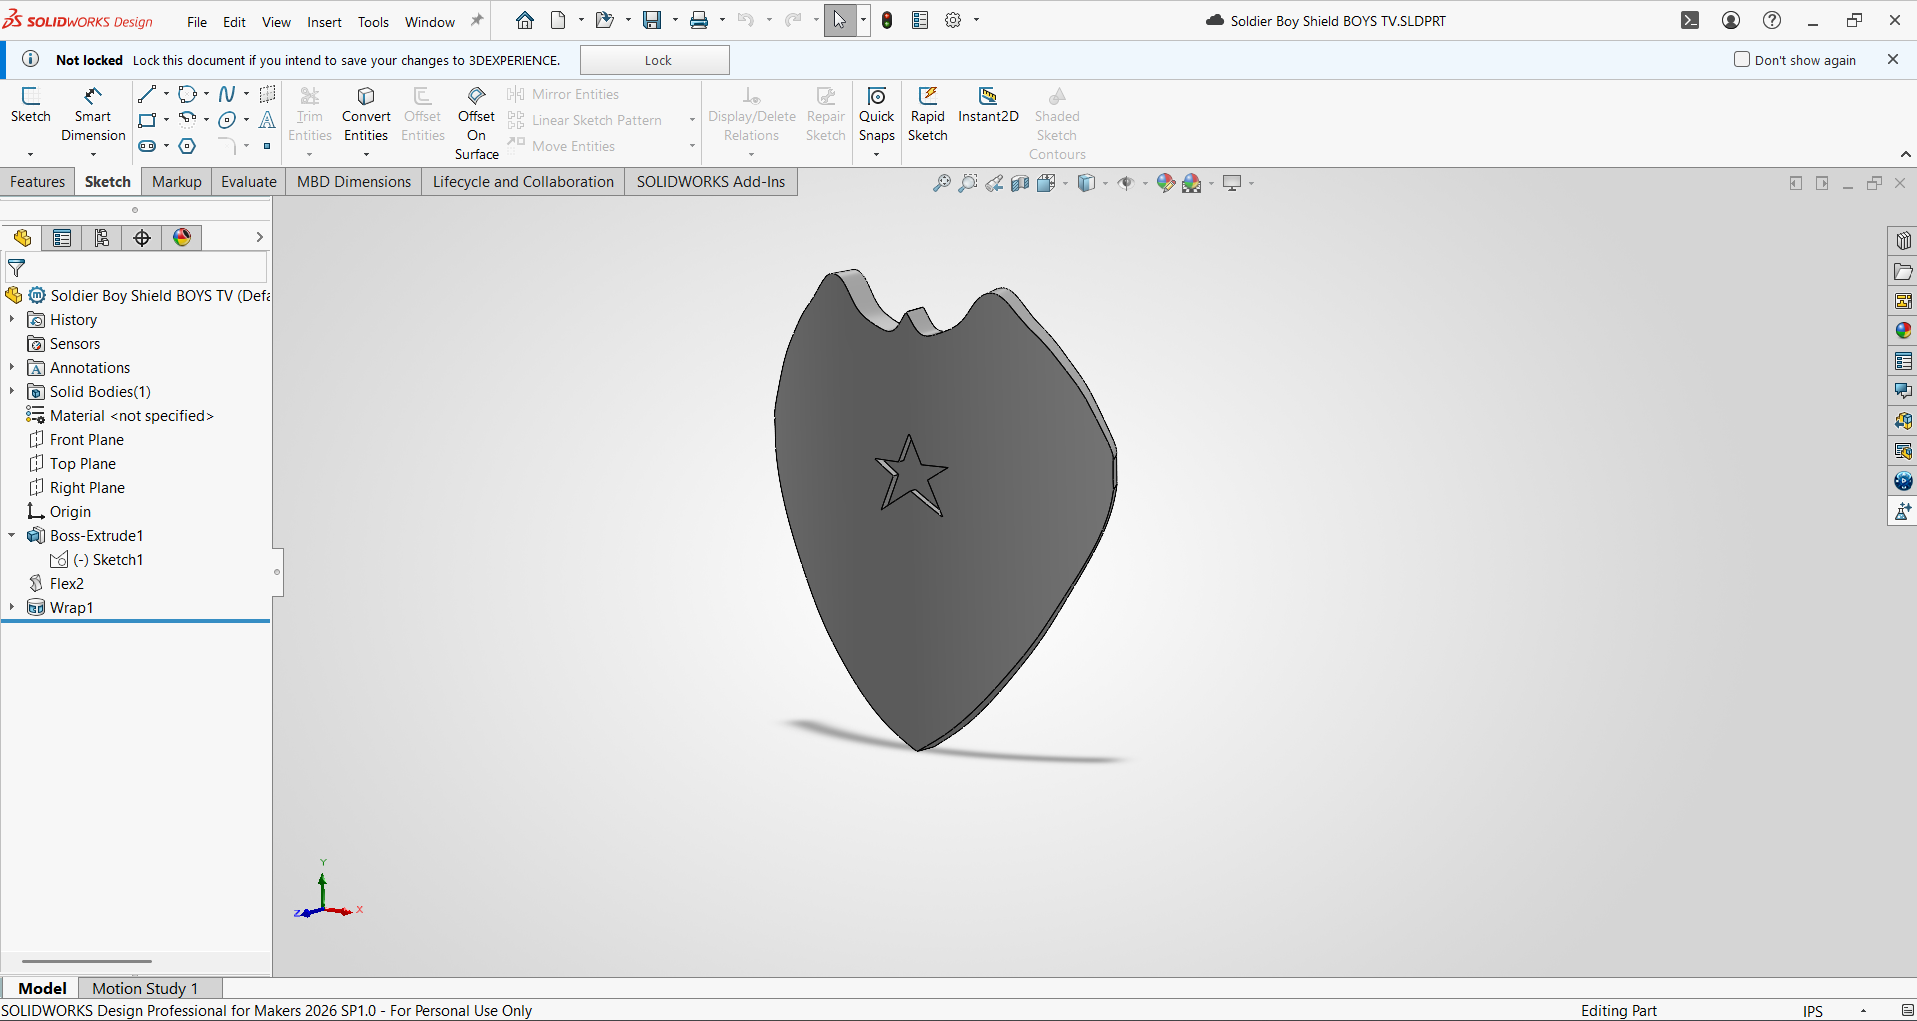The height and width of the screenshot is (1021, 1917).
Task: Click the Rebuild traffic light icon
Action: 887,20
